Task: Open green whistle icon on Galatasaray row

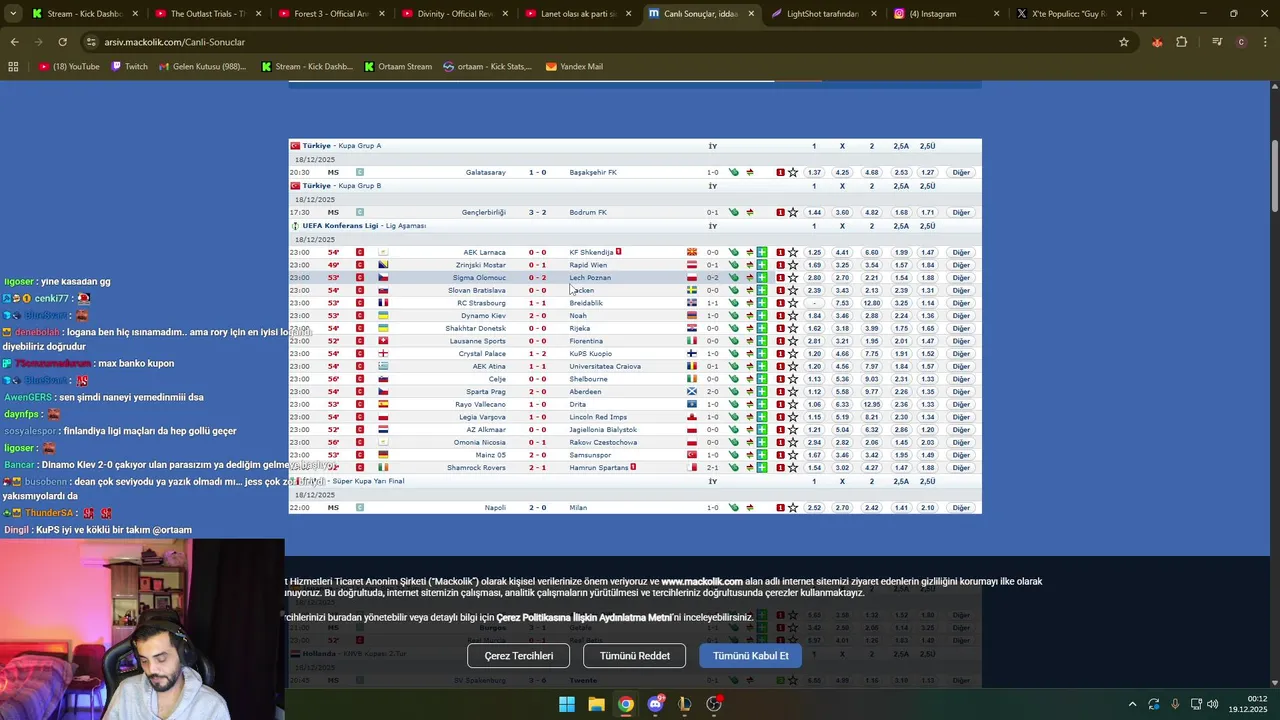Action: coord(734,172)
